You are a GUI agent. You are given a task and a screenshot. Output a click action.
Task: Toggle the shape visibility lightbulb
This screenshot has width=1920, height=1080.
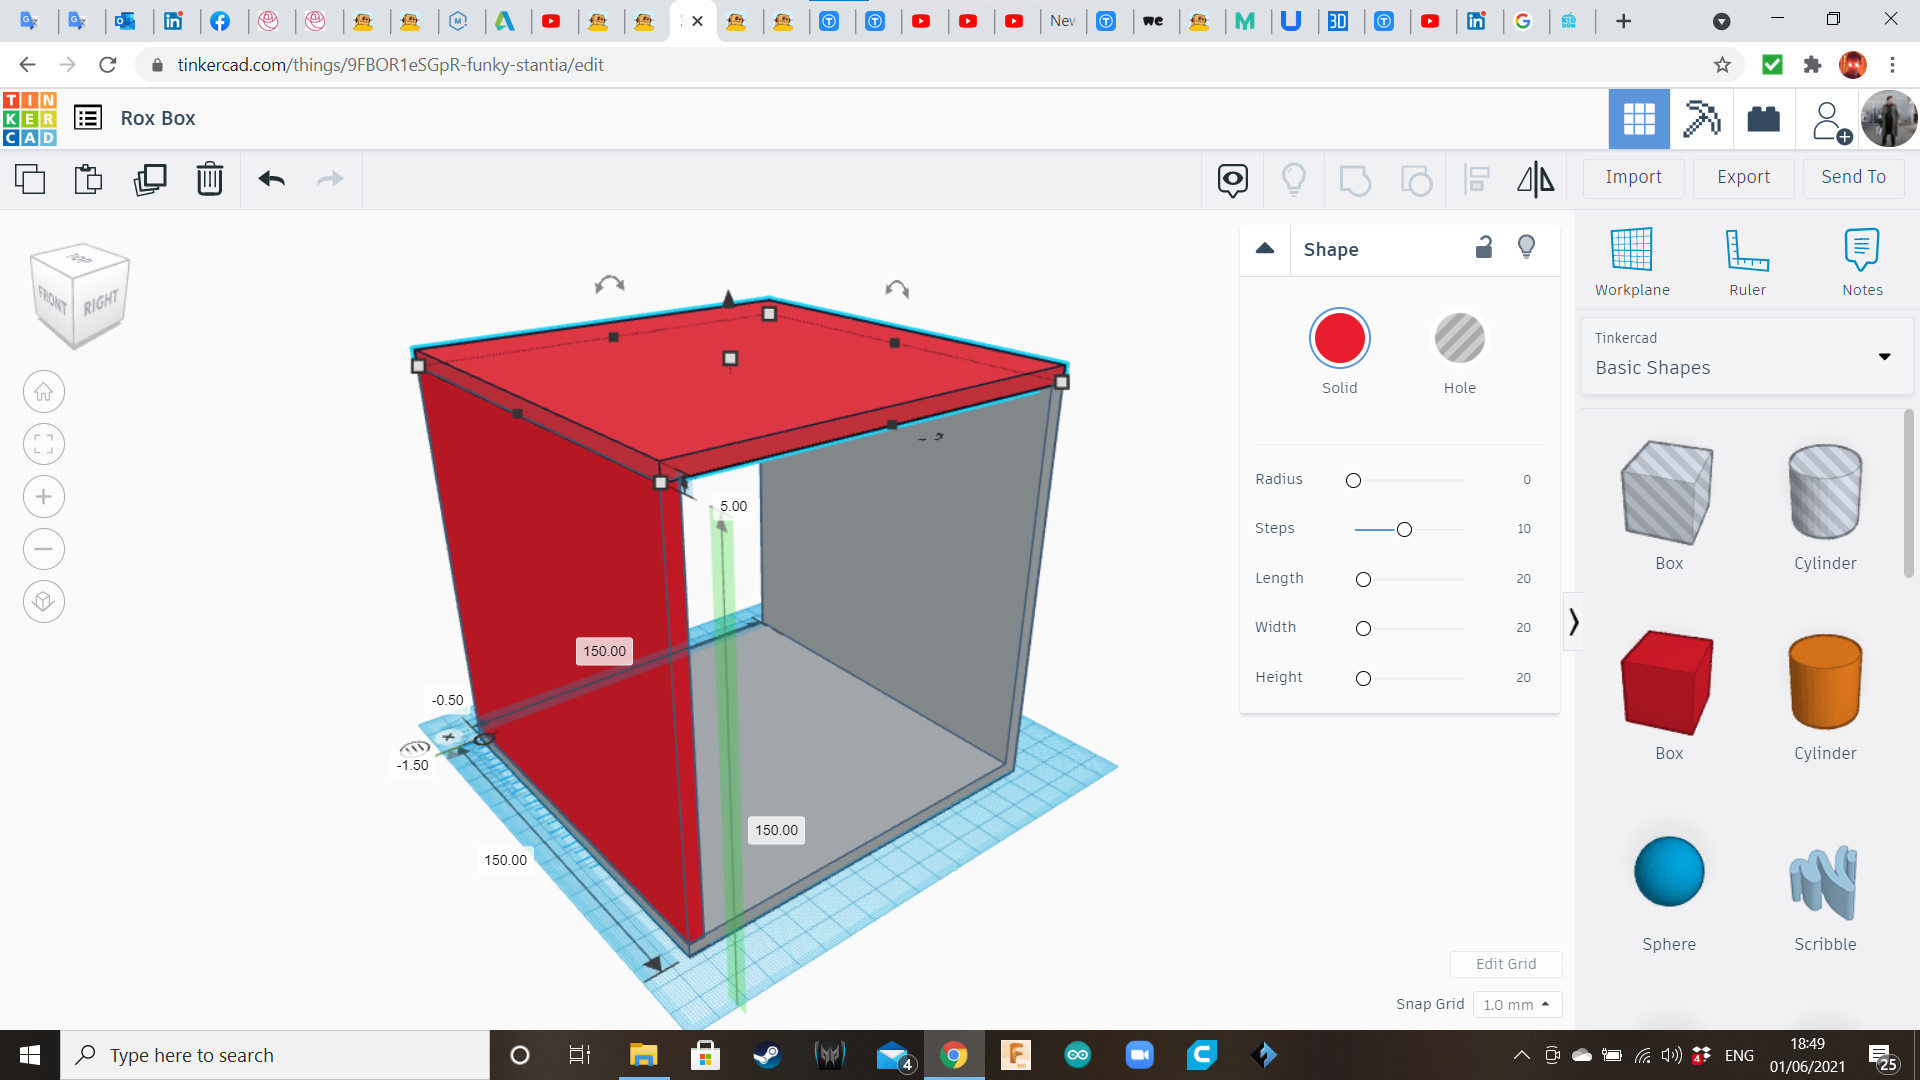coord(1526,247)
